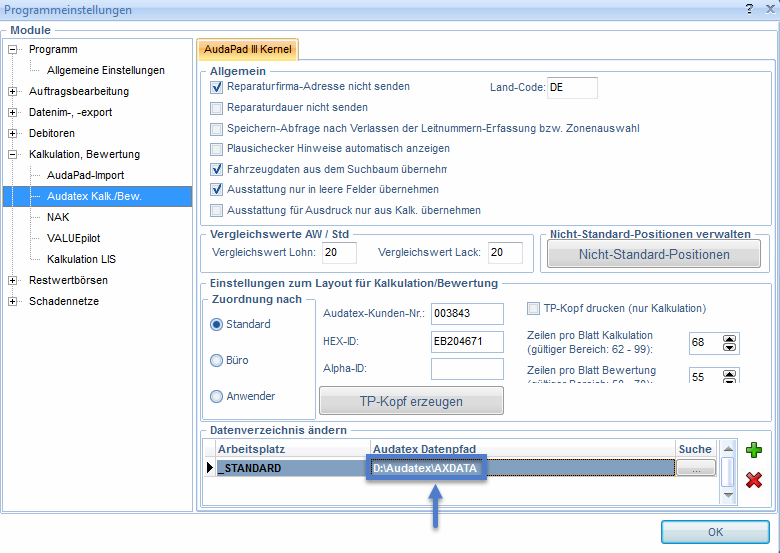The width and height of the screenshot is (780, 553).
Task: Enable Speichern-Abfrage nach Verlassen checkbox
Action: [x=216, y=129]
